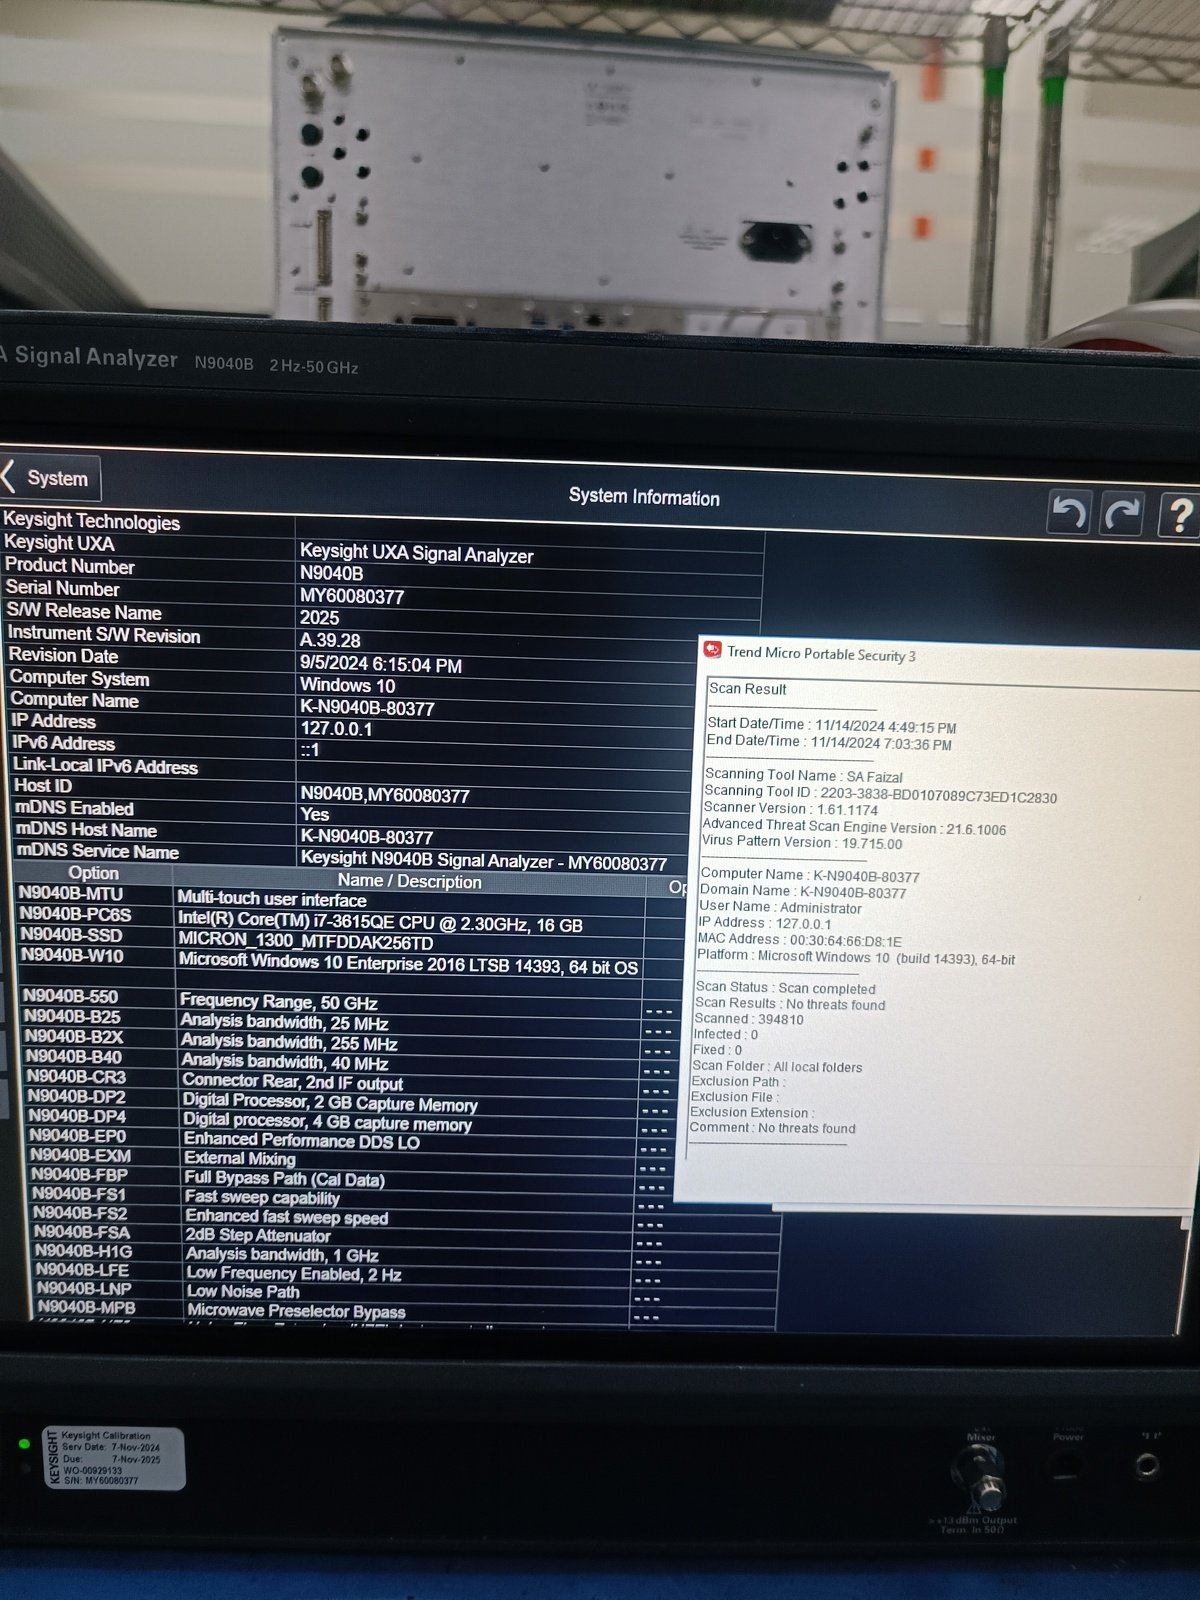Click Enhanced Performance DDS LO entry

click(302, 1141)
